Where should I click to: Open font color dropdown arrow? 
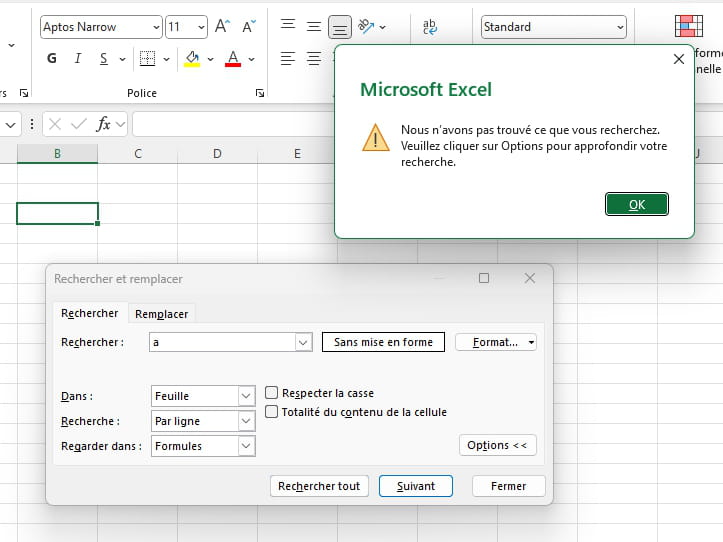[x=251, y=59]
